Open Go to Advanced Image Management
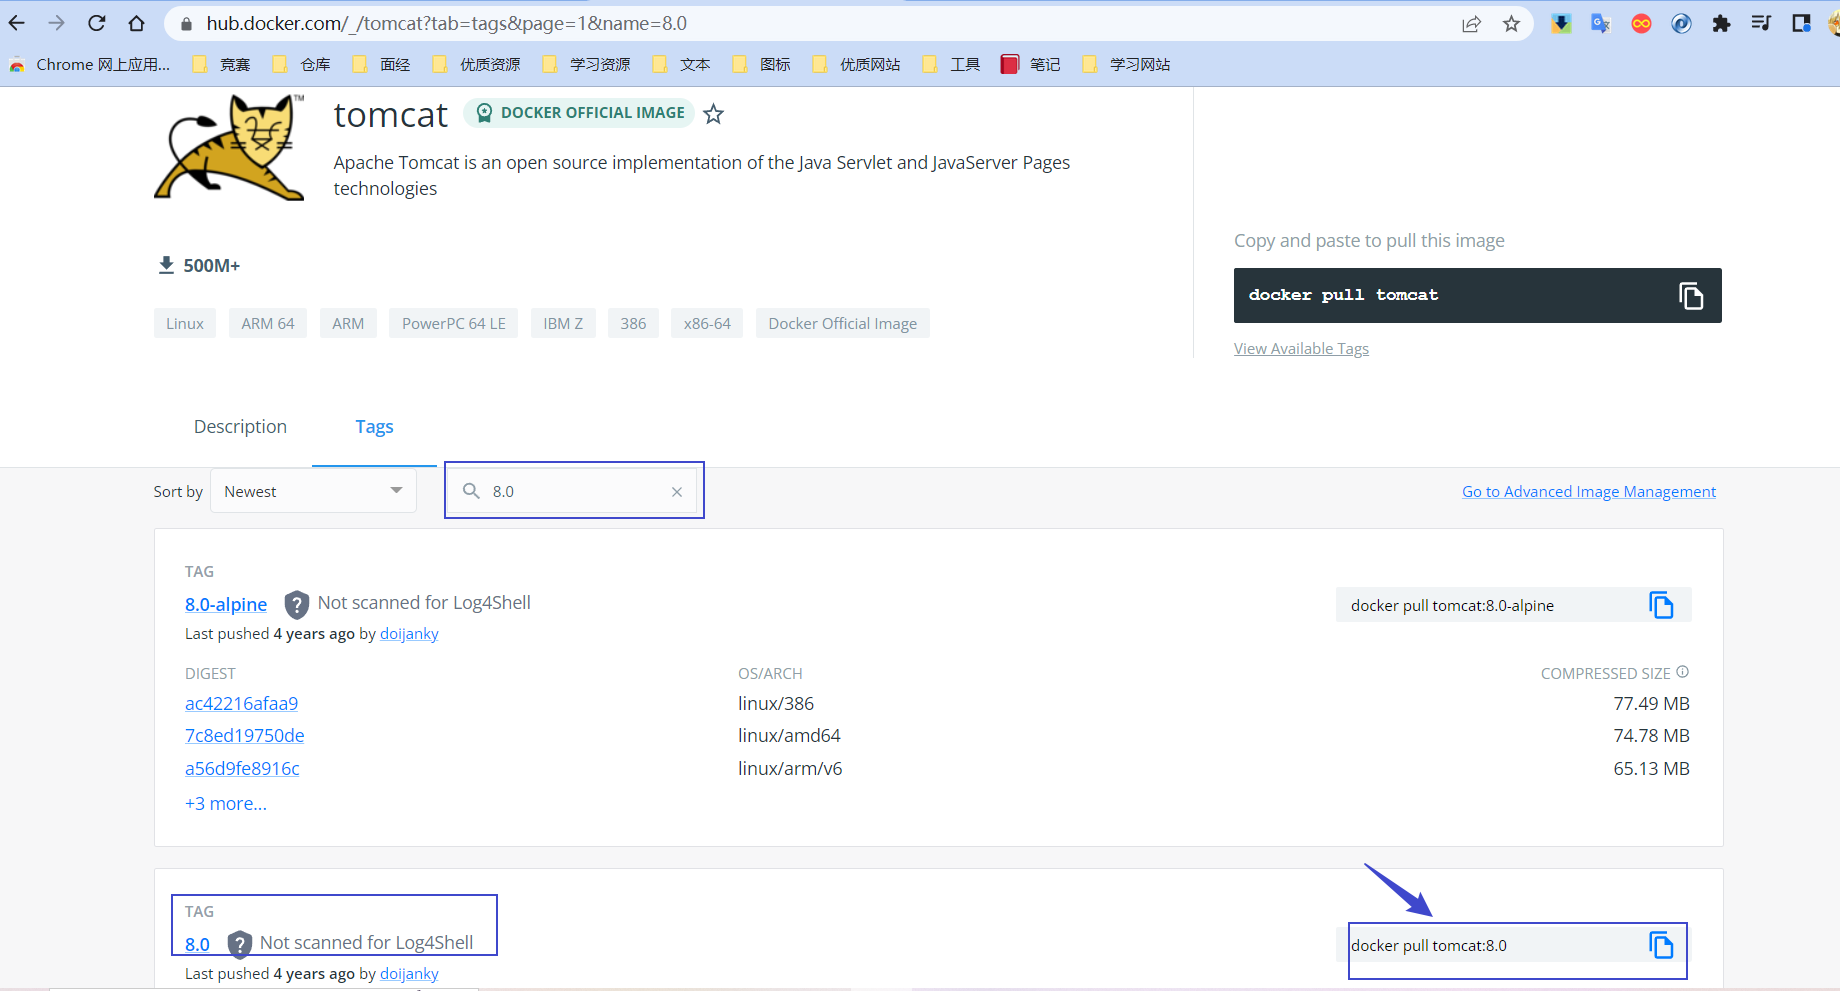This screenshot has width=1840, height=991. [1588, 492]
